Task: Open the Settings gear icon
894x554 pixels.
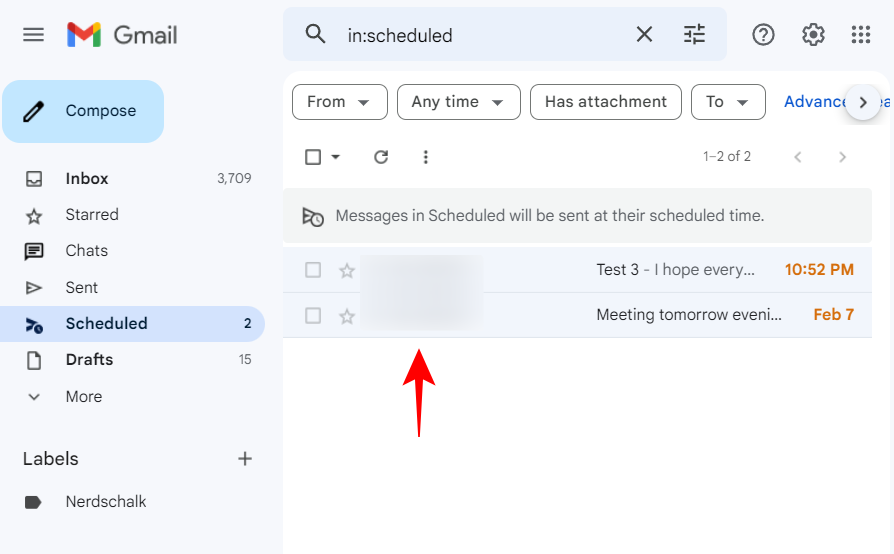Action: [x=813, y=35]
